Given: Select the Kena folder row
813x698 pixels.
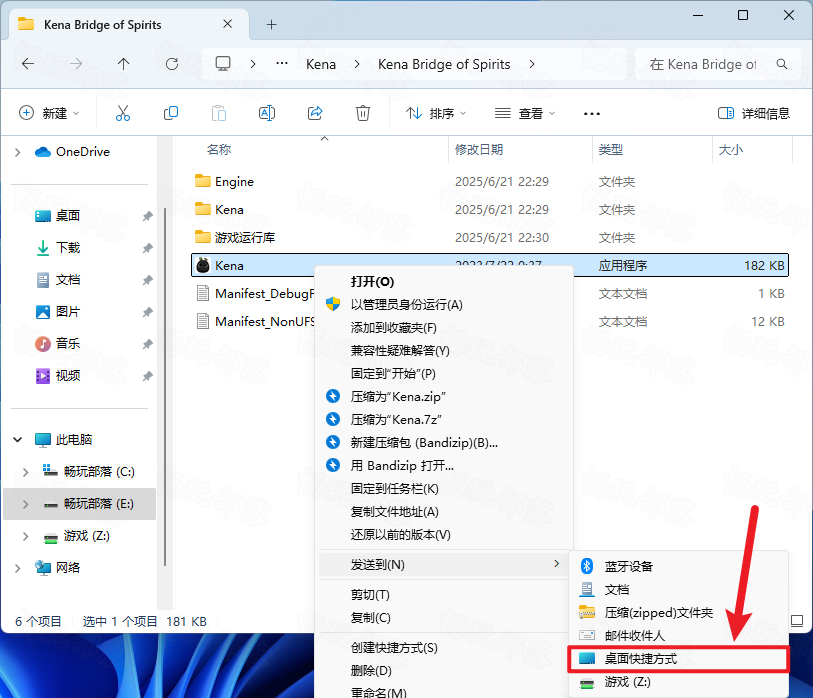Looking at the screenshot, I should [x=490, y=210].
